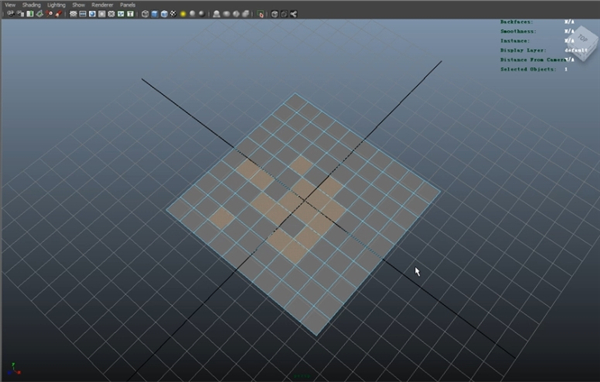
Task: Toggle the safe title overlay
Action: (130, 14)
